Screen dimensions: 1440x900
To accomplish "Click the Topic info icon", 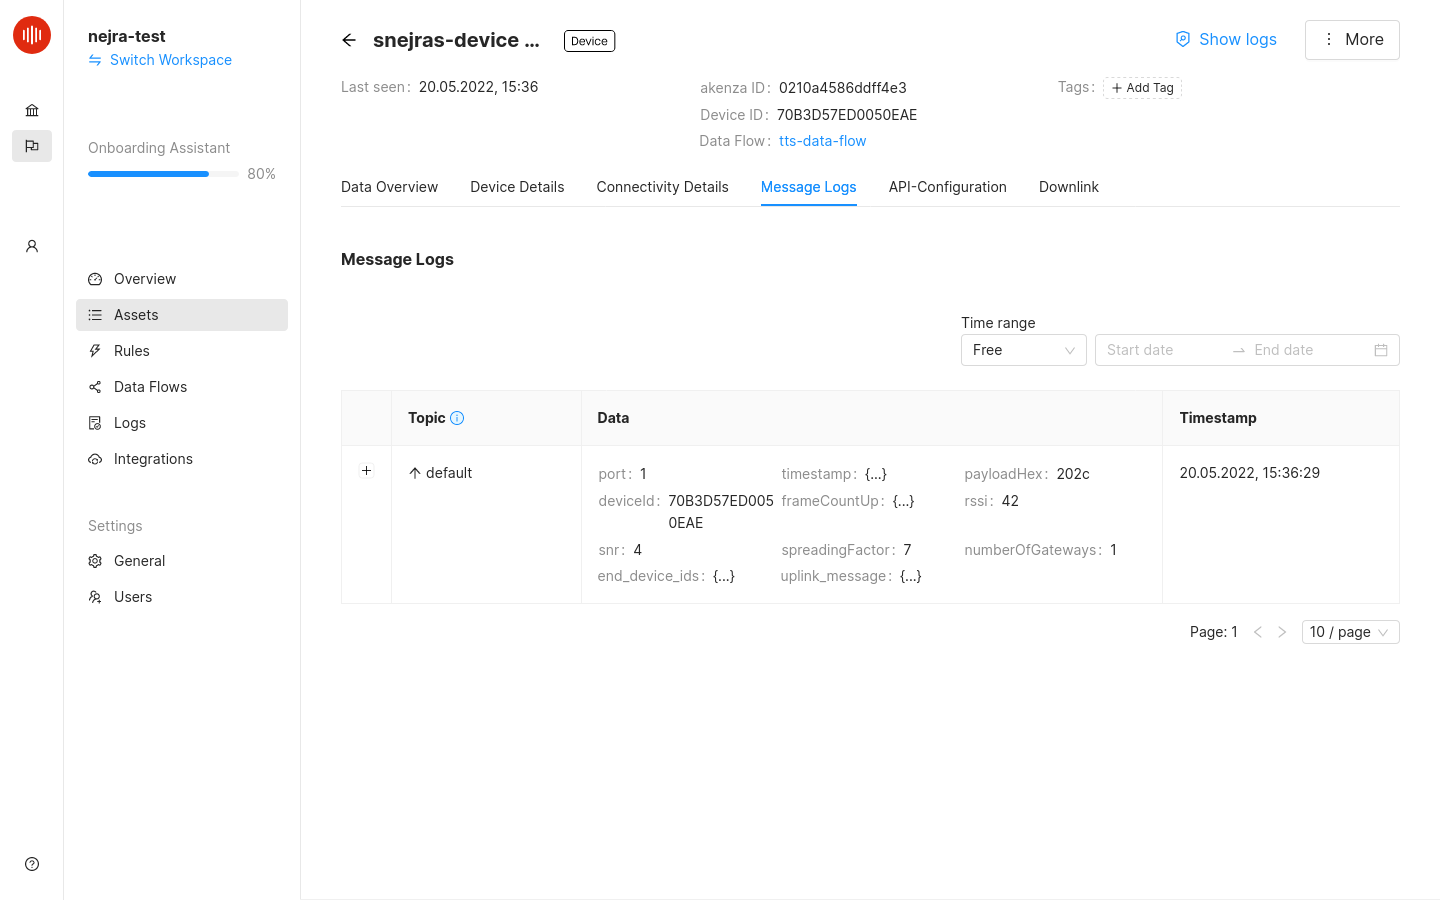I will (x=457, y=418).
